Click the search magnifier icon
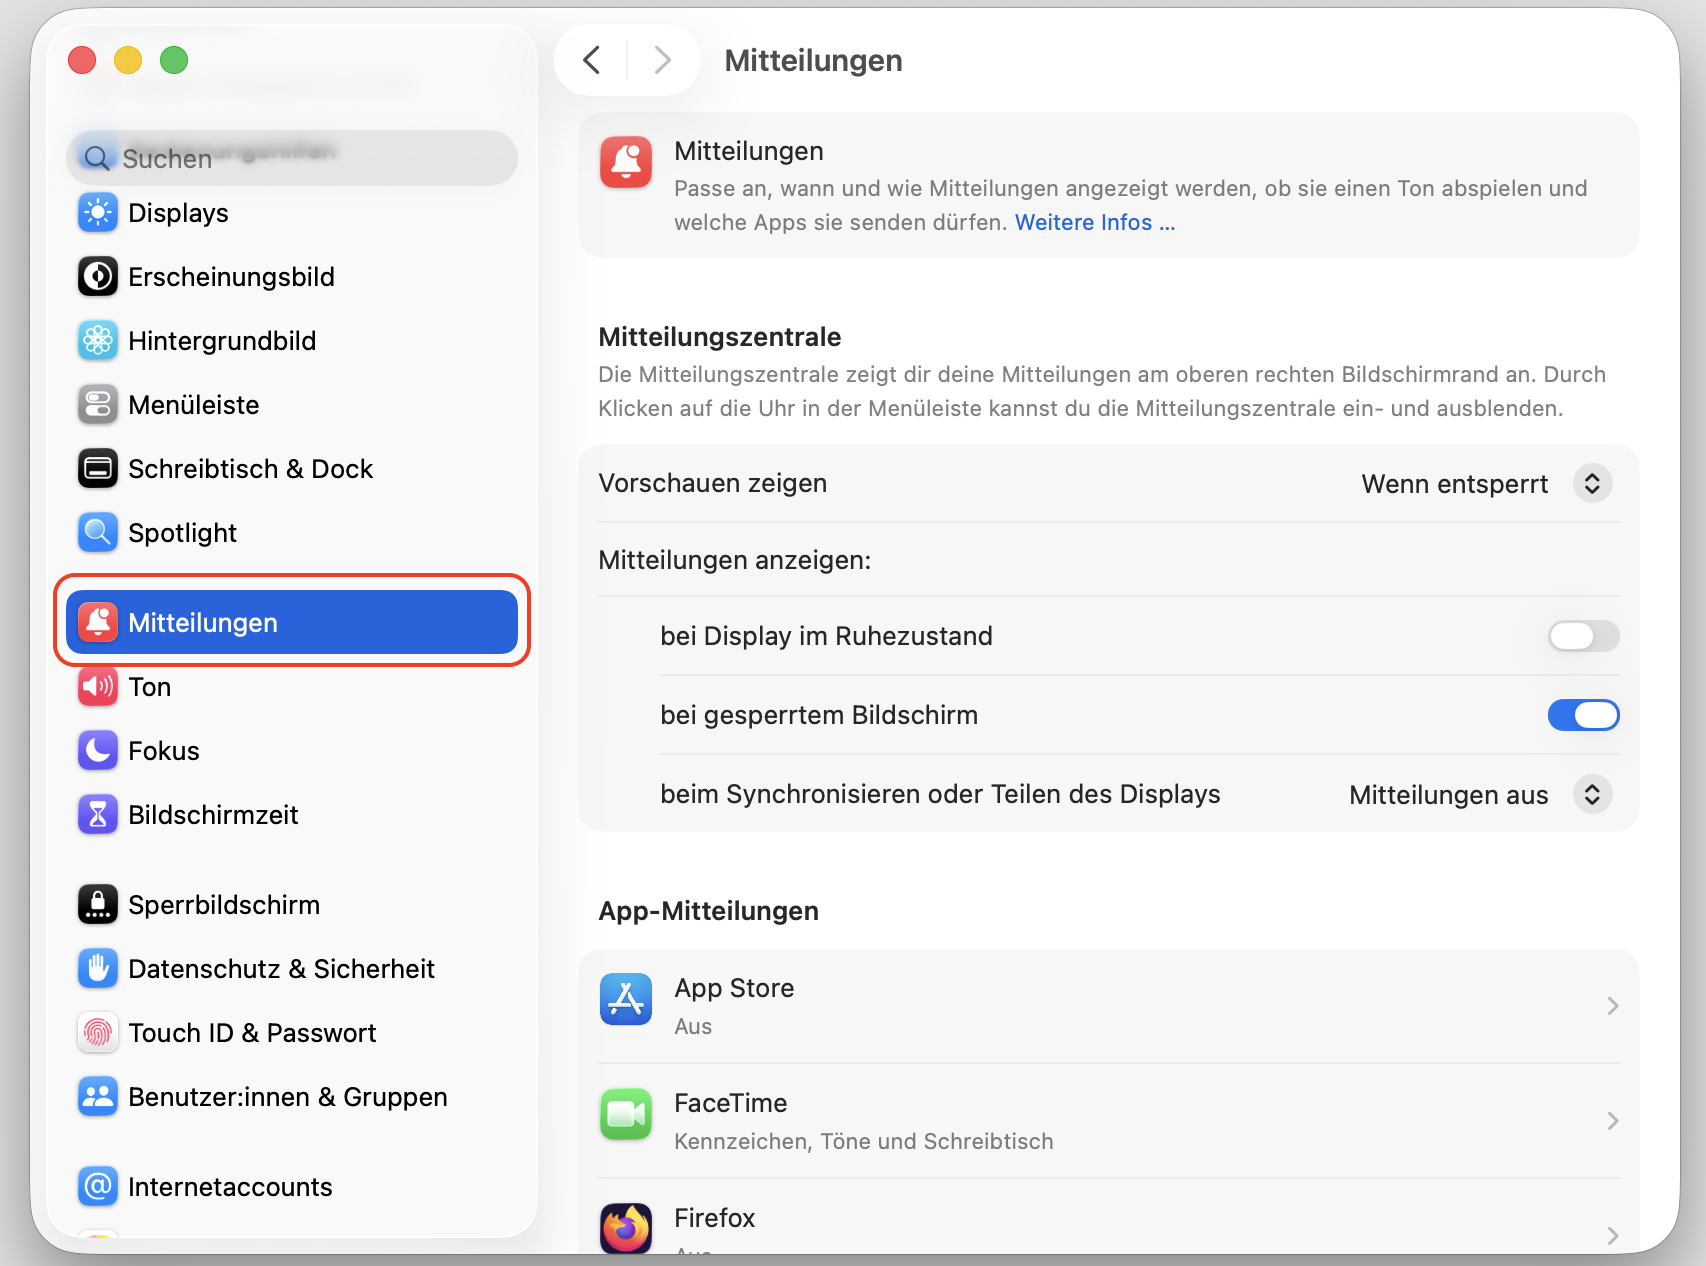The height and width of the screenshot is (1266, 1706). click(97, 158)
